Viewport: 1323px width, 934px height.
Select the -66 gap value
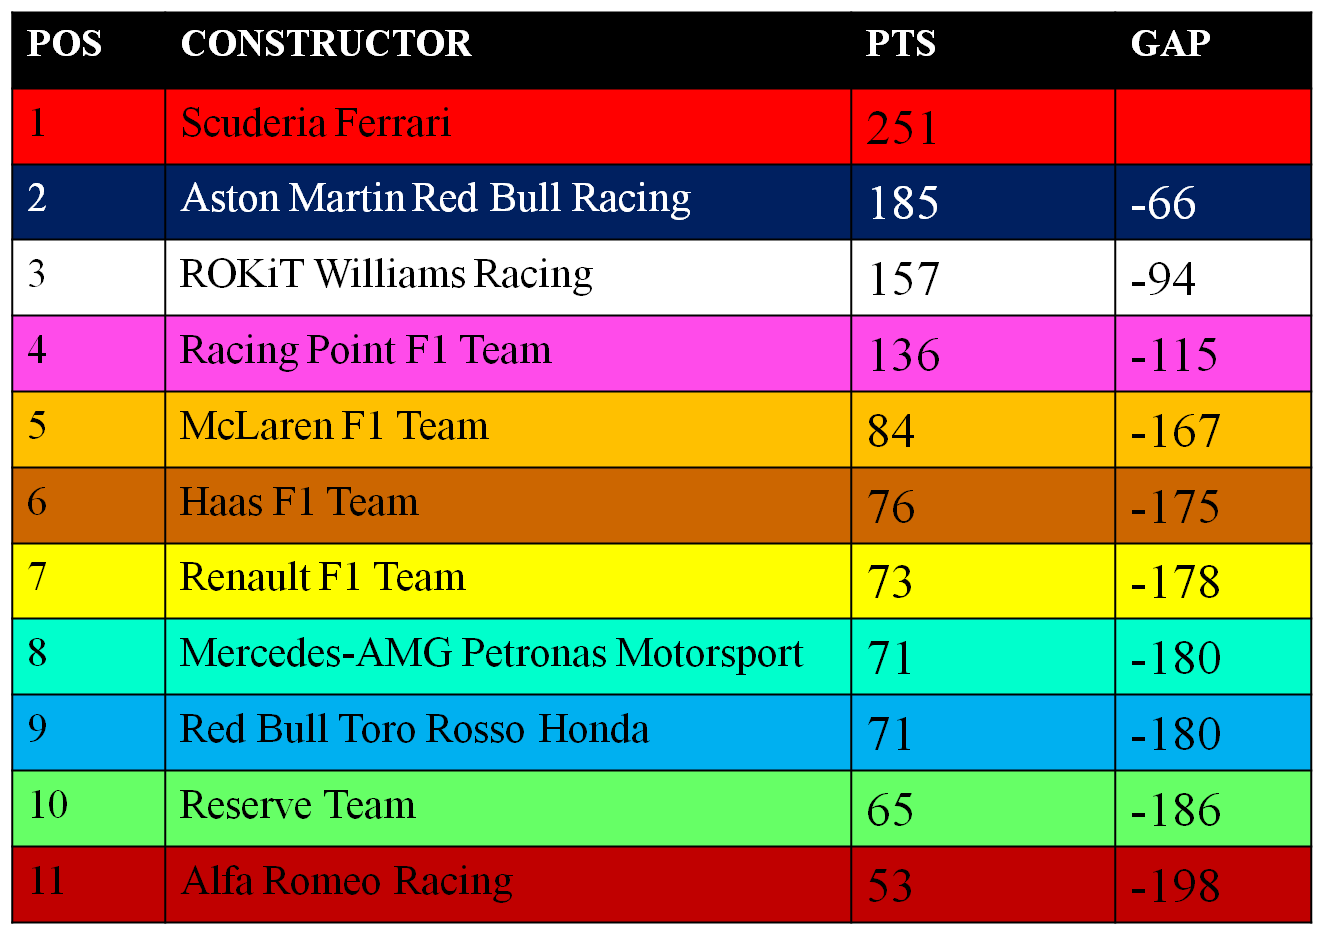1163,203
